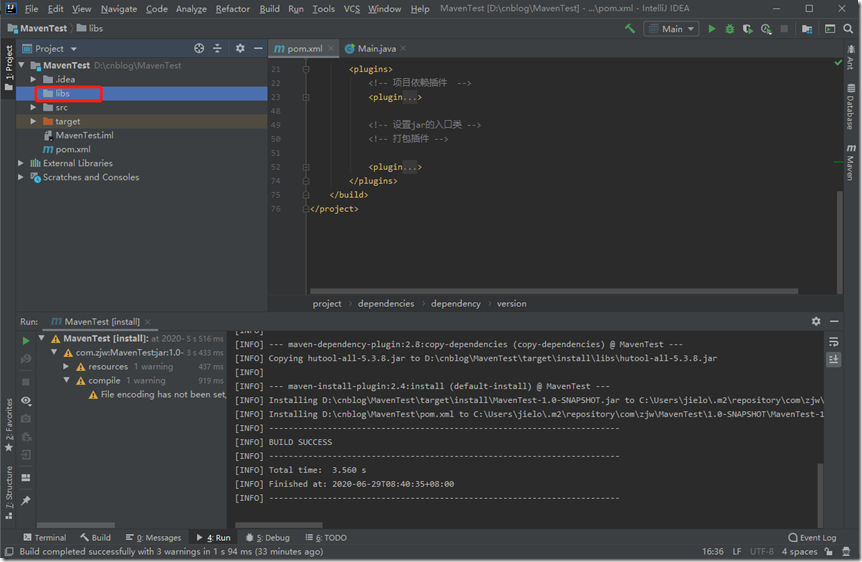Image resolution: width=862 pixels, height=562 pixels.
Task: Start debugging with the bug icon
Action: tap(730, 29)
